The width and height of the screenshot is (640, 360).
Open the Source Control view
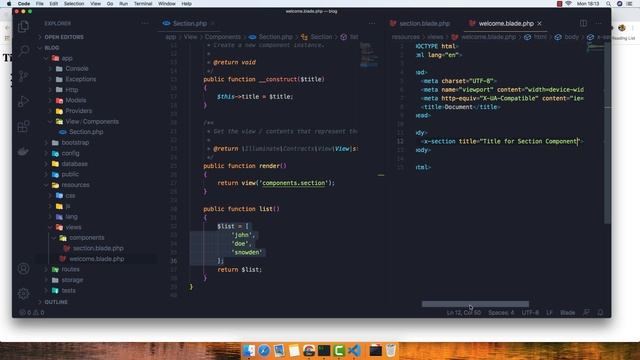tap(23, 76)
